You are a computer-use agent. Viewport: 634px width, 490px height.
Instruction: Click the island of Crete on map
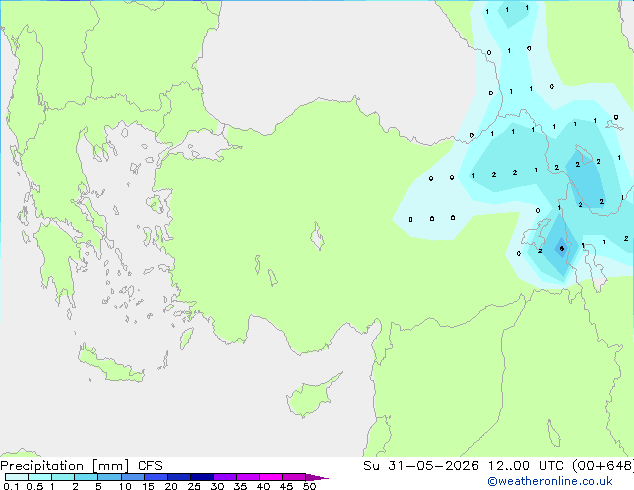[x=110, y=365]
